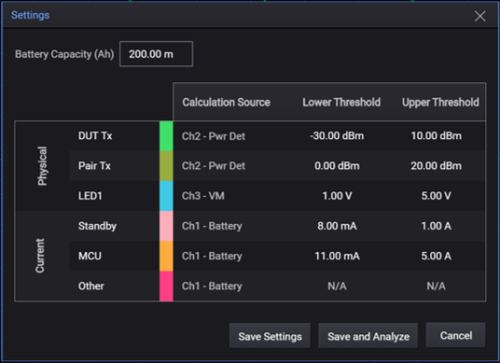
Task: Open Standby calculation source Ch1 - Battery
Action: pos(212,226)
